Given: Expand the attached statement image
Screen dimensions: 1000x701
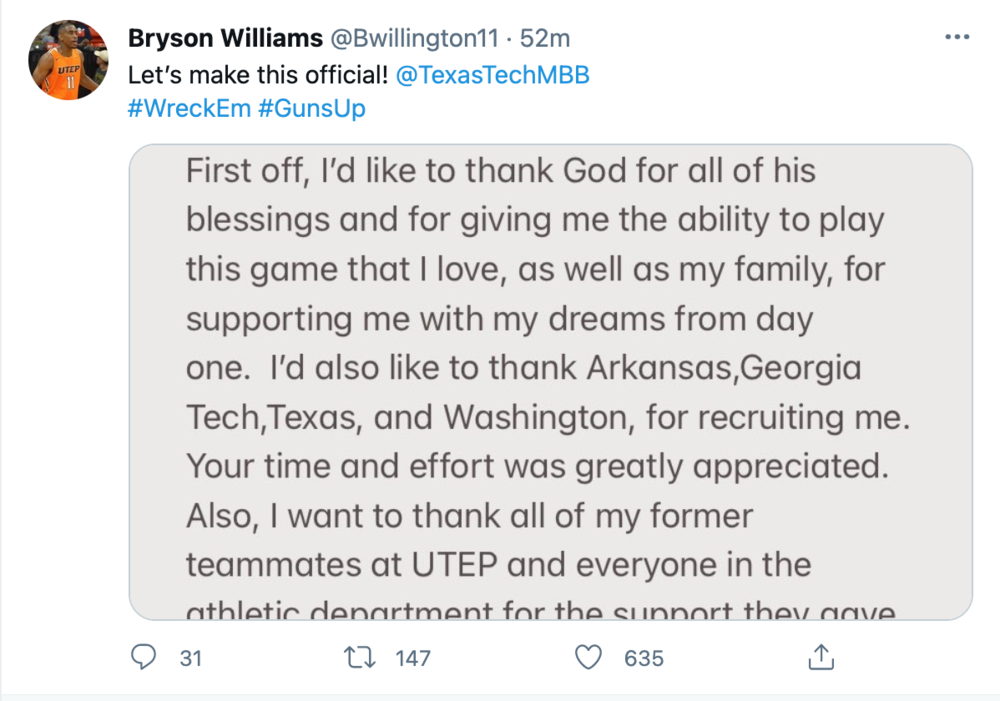Looking at the screenshot, I should [551, 382].
